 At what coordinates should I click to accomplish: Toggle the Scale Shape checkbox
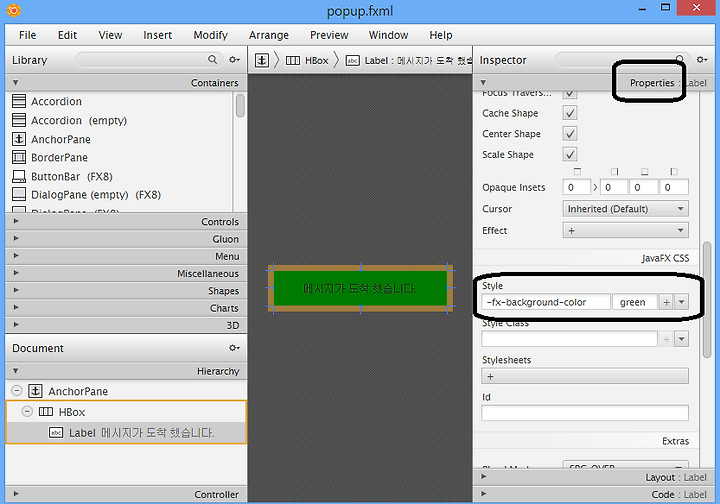point(570,154)
